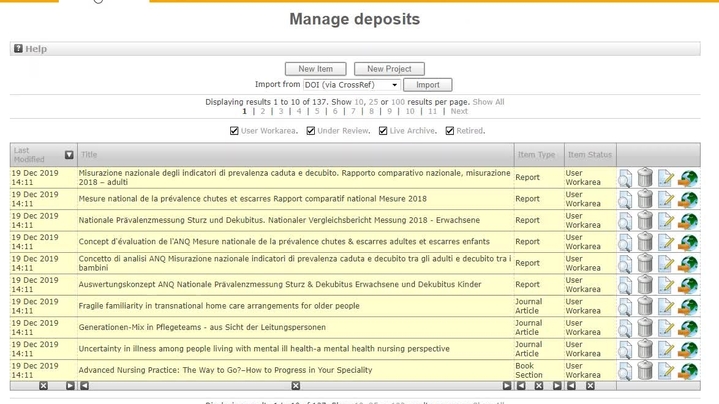Delete the Concept d'évaluation de l'ANQ item
719x404 pixels.
[x=645, y=242]
